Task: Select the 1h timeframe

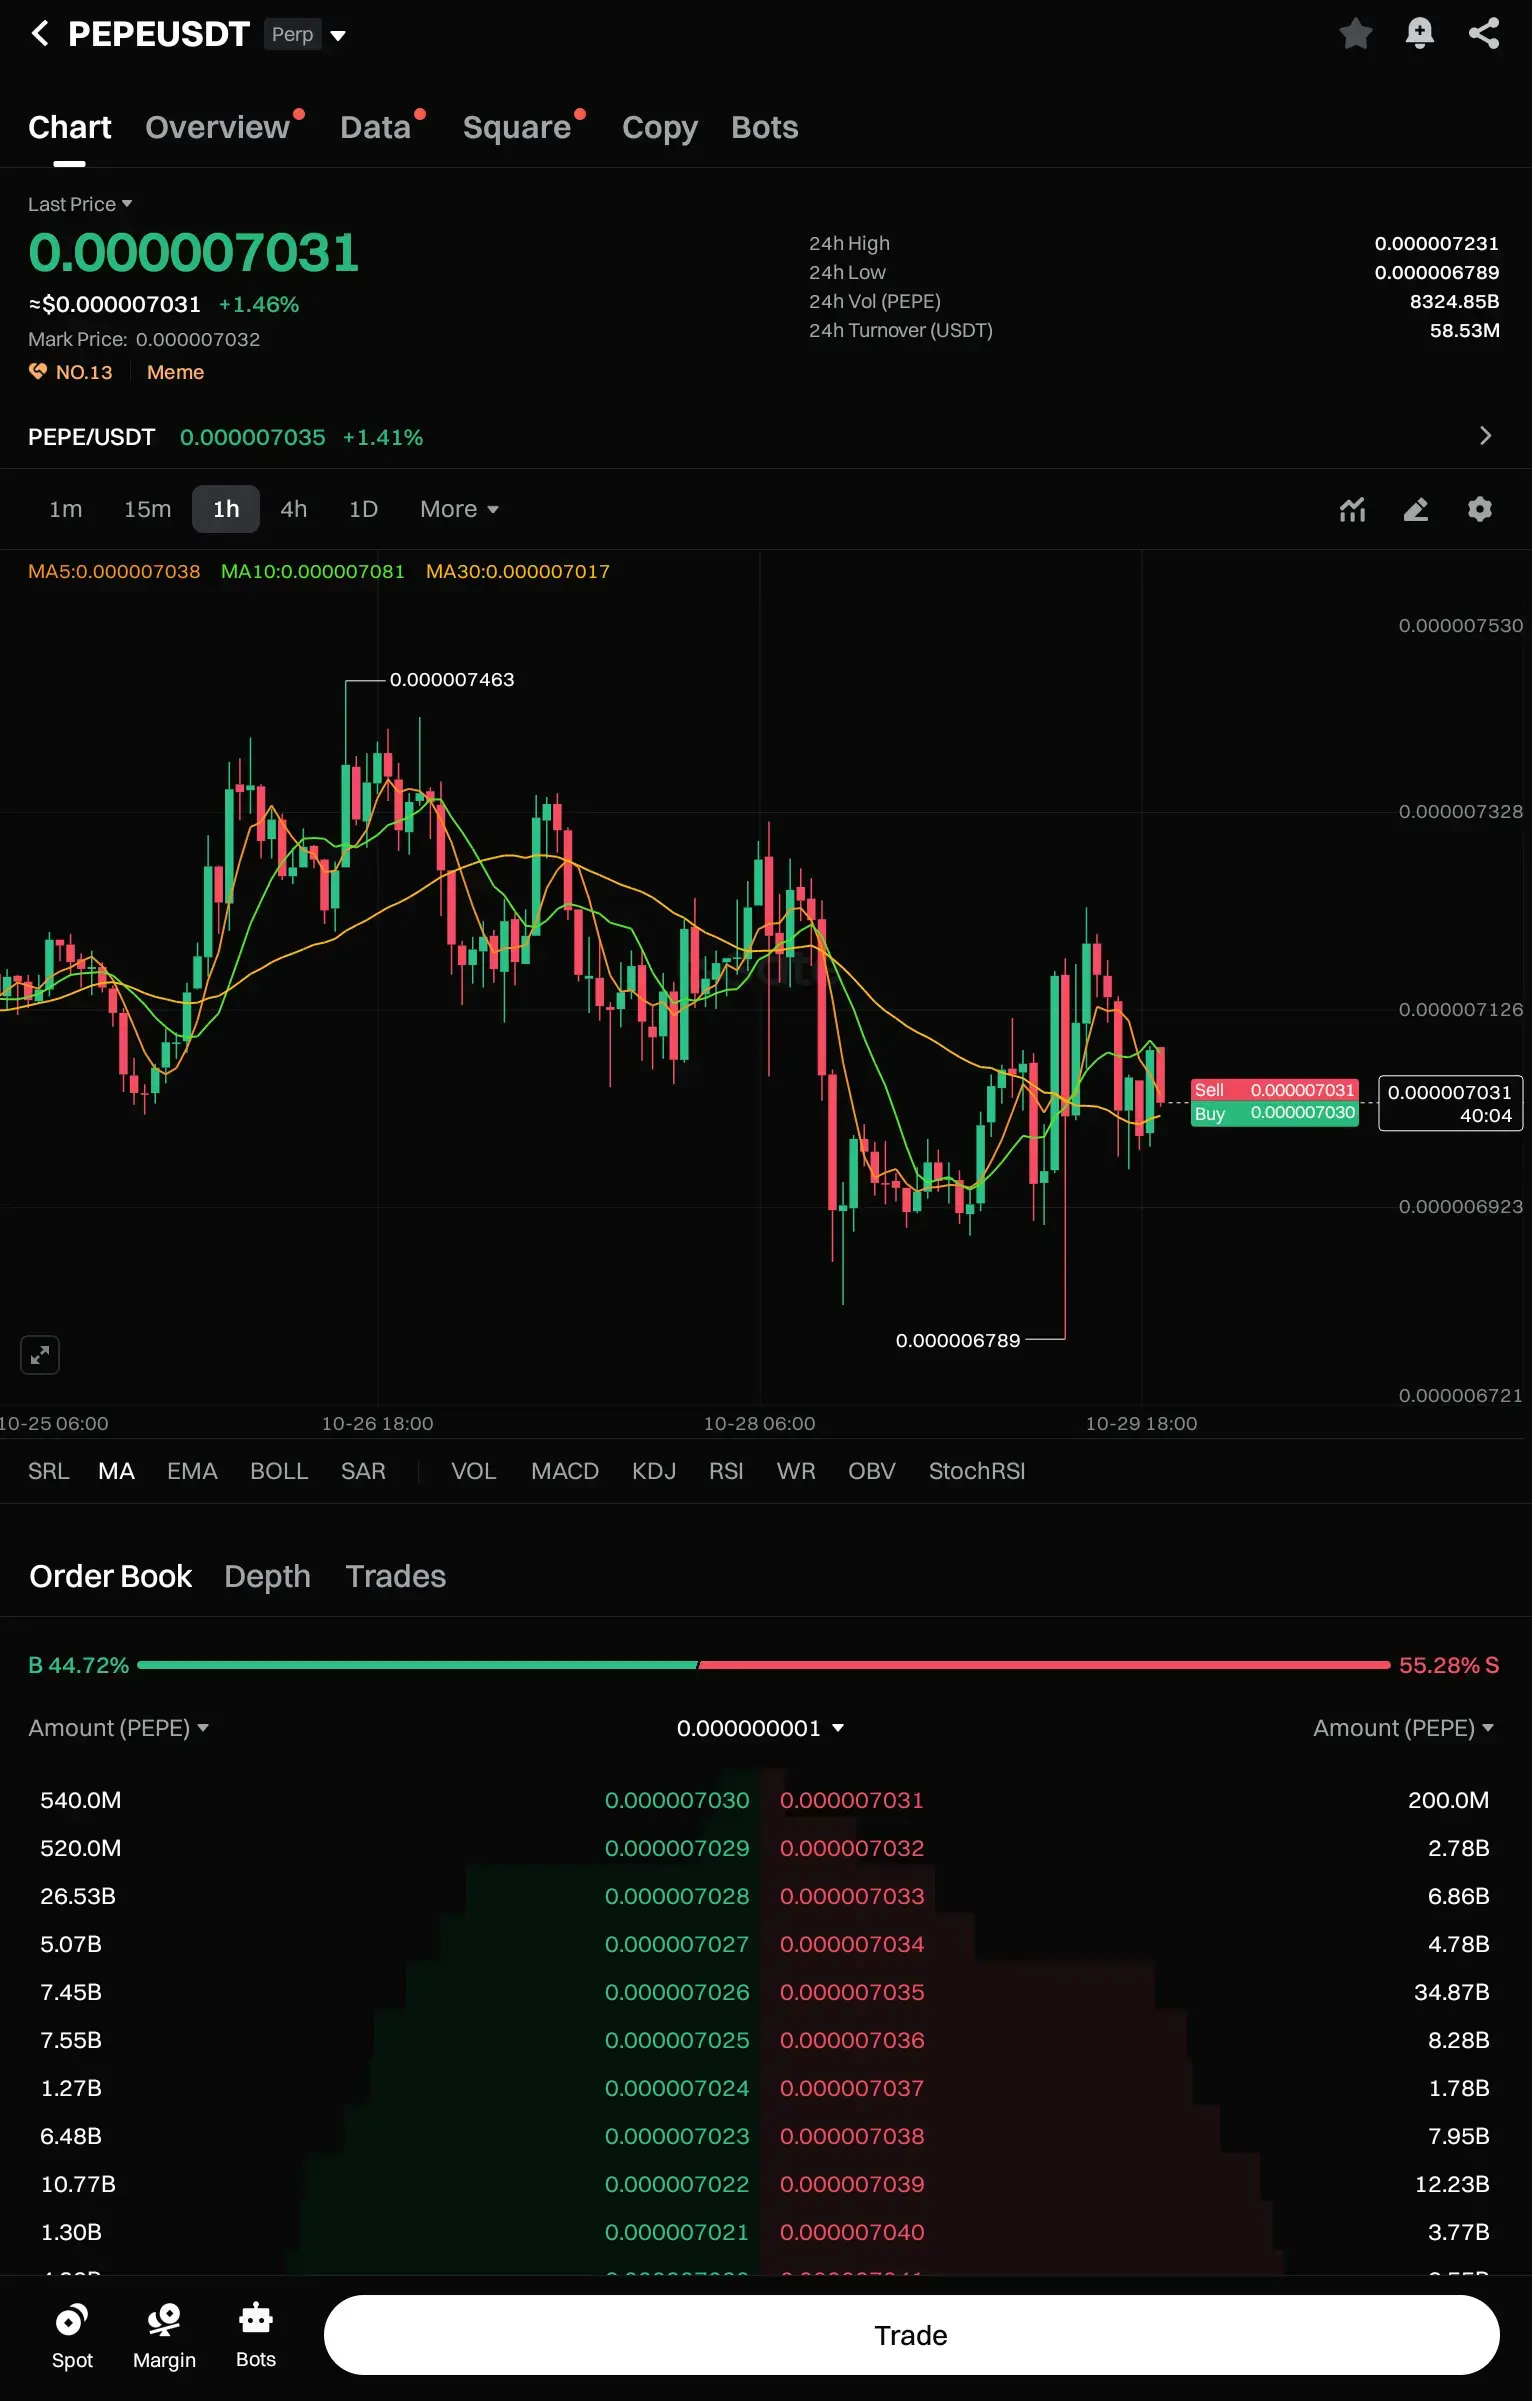Action: click(x=226, y=509)
